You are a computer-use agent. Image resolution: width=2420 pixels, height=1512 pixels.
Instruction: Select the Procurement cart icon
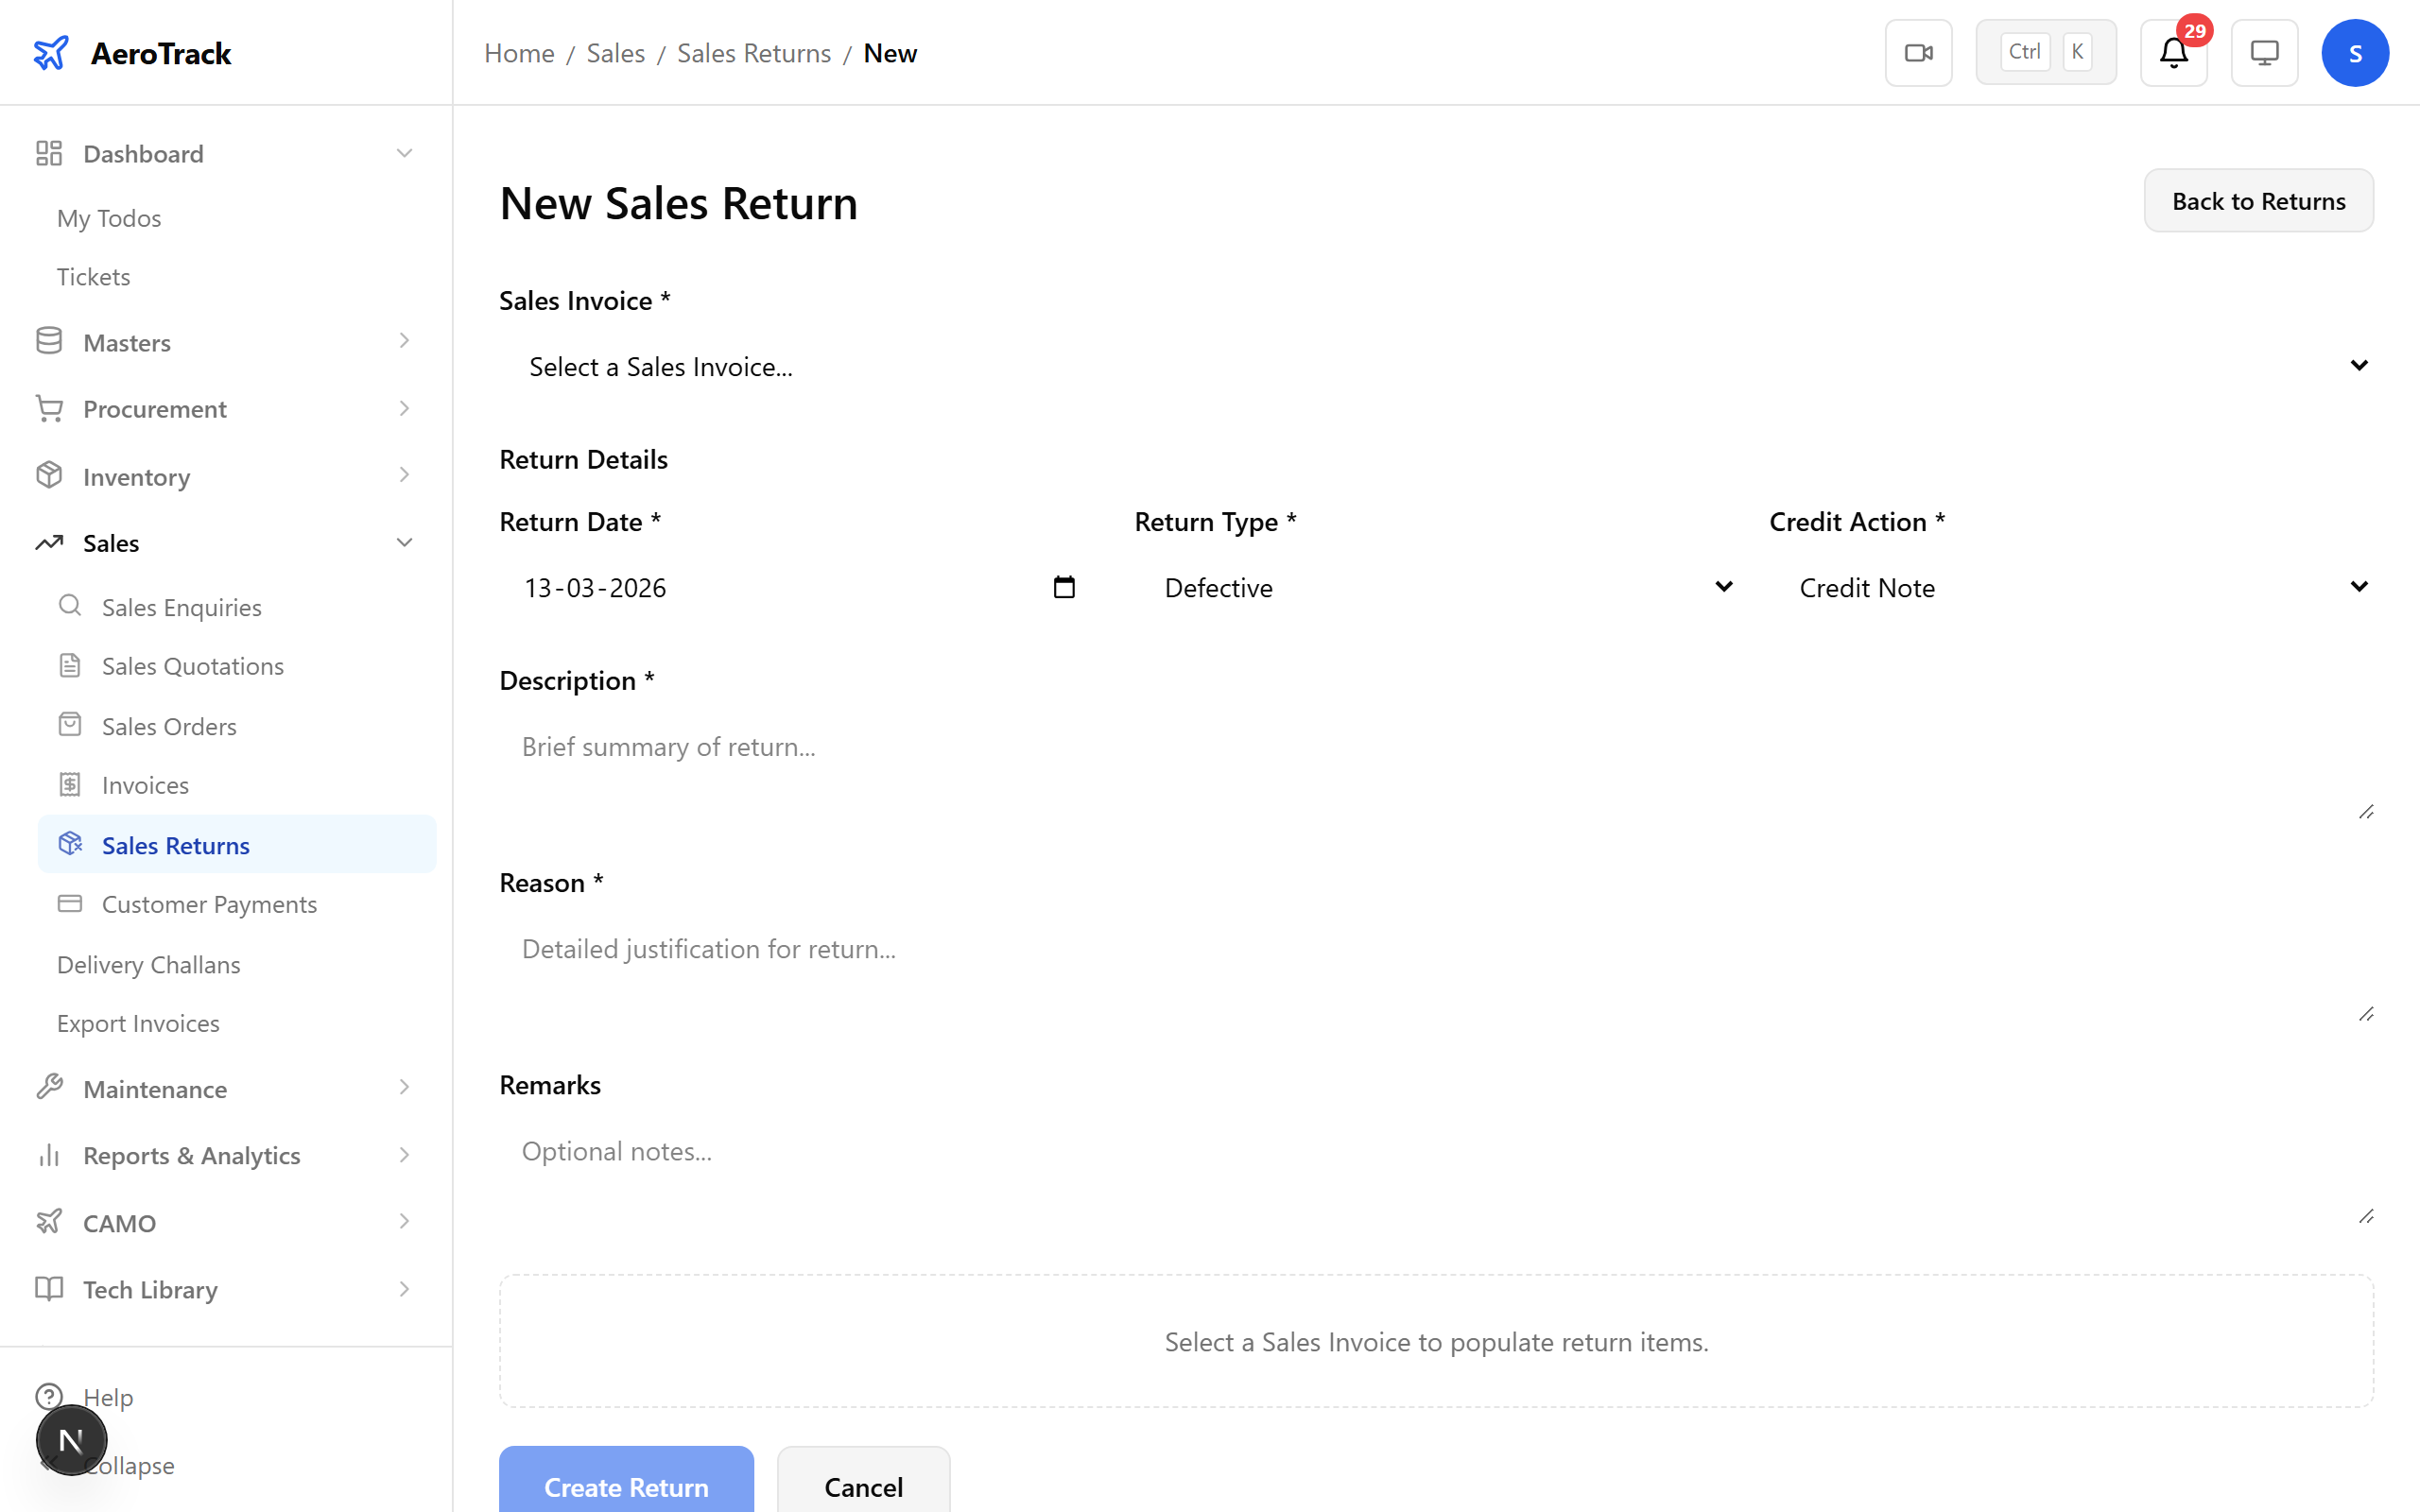pyautogui.click(x=49, y=408)
